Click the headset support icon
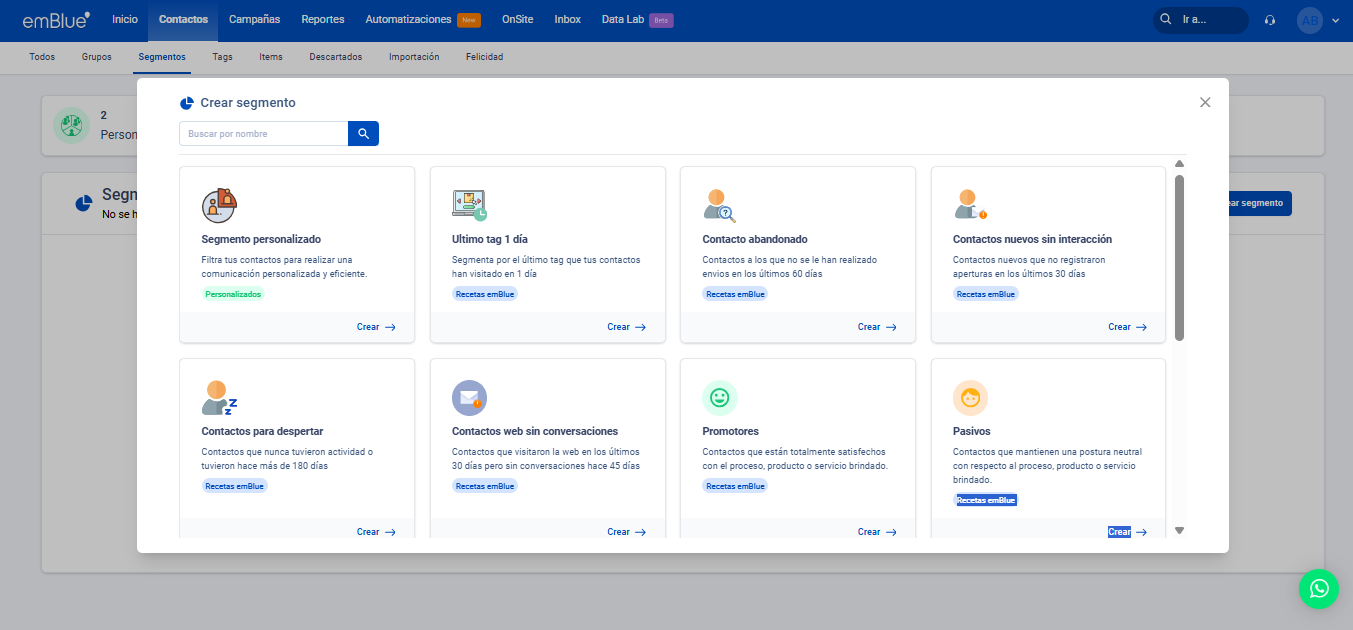 (1270, 20)
